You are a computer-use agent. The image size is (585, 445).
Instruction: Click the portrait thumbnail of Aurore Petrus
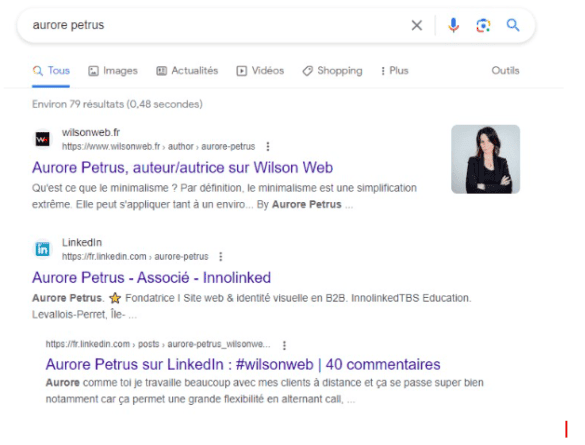coord(485,159)
